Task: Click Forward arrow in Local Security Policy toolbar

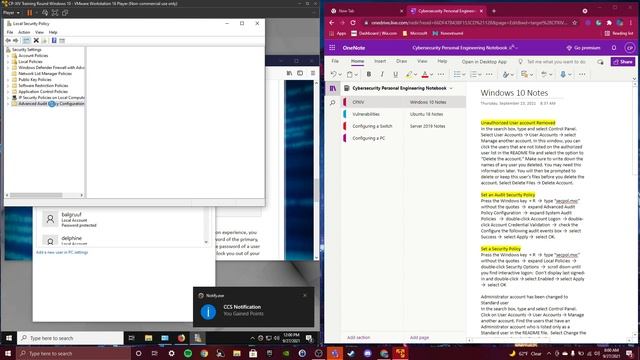Action: [x=16, y=40]
